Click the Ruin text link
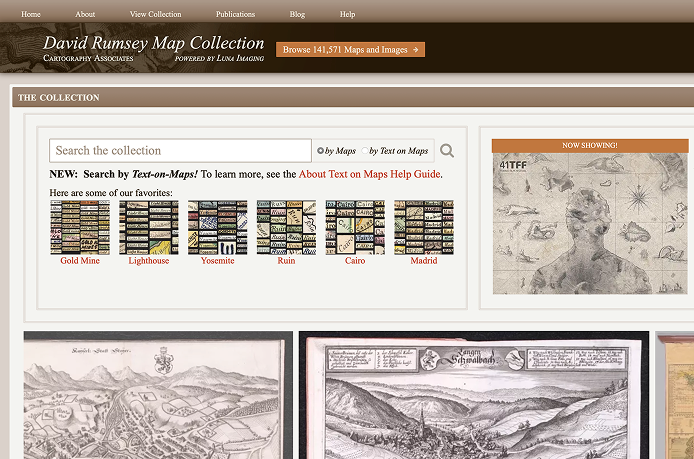Image resolution: width=694 pixels, height=459 pixels. (286, 261)
